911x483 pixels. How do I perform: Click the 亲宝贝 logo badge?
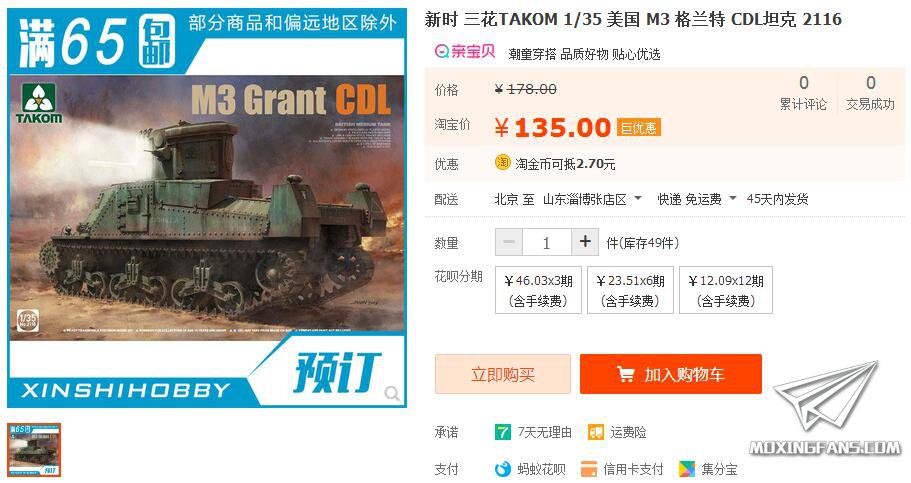coord(465,52)
